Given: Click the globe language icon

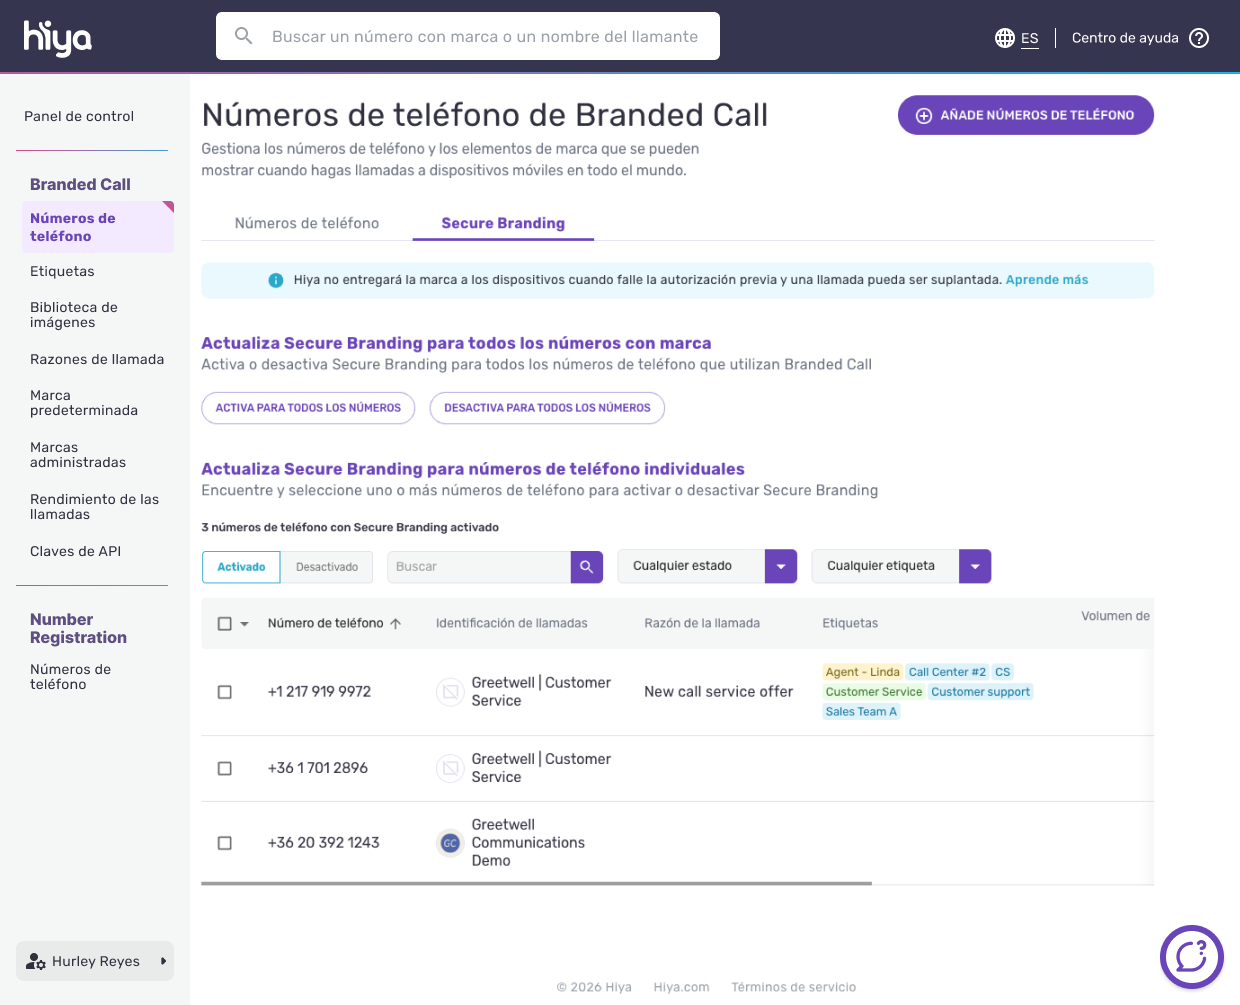Looking at the screenshot, I should click(x=1004, y=38).
